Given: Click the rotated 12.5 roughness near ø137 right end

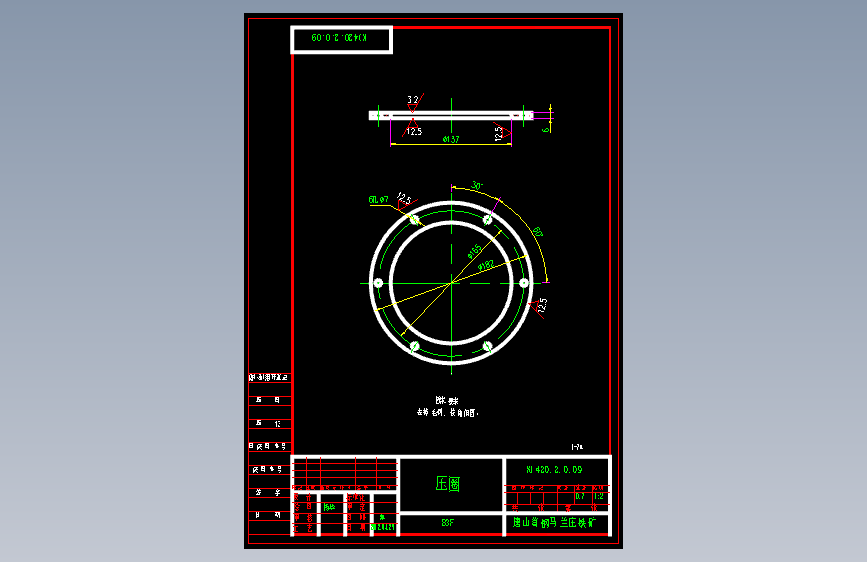Looking at the screenshot, I should [498, 133].
